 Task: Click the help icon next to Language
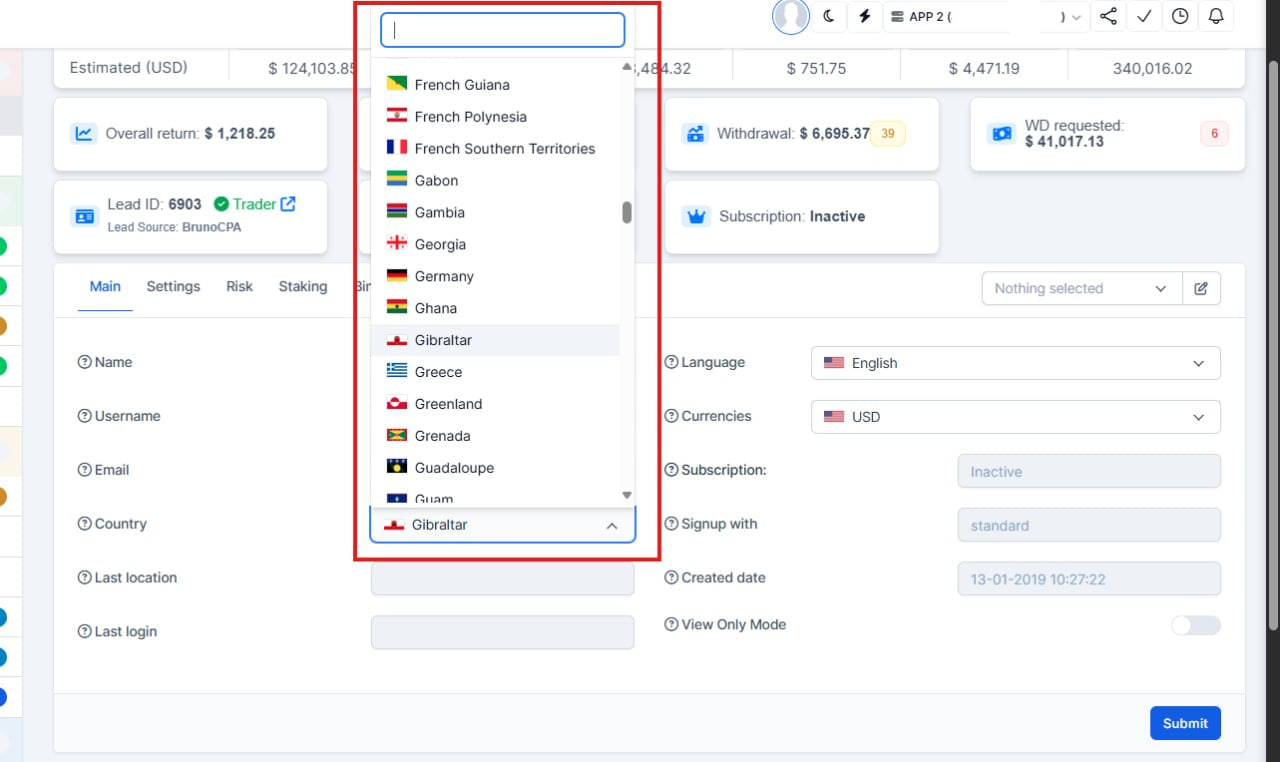click(671, 362)
